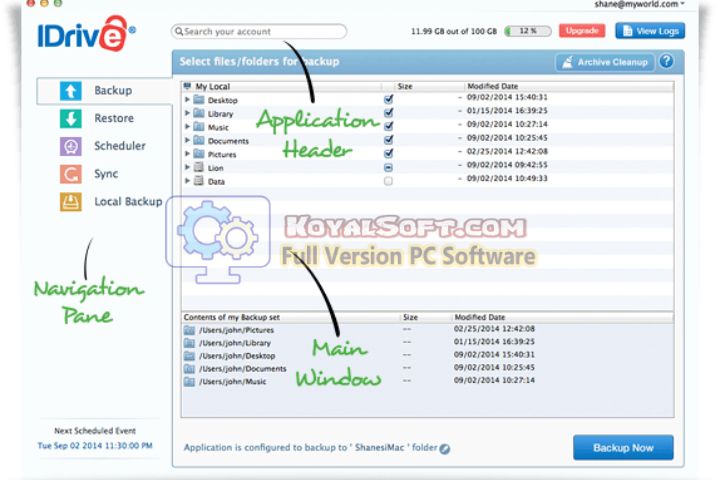The image size is (720, 480).
Task: Open the shane@myworld.com account dropdown
Action: click(639, 4)
